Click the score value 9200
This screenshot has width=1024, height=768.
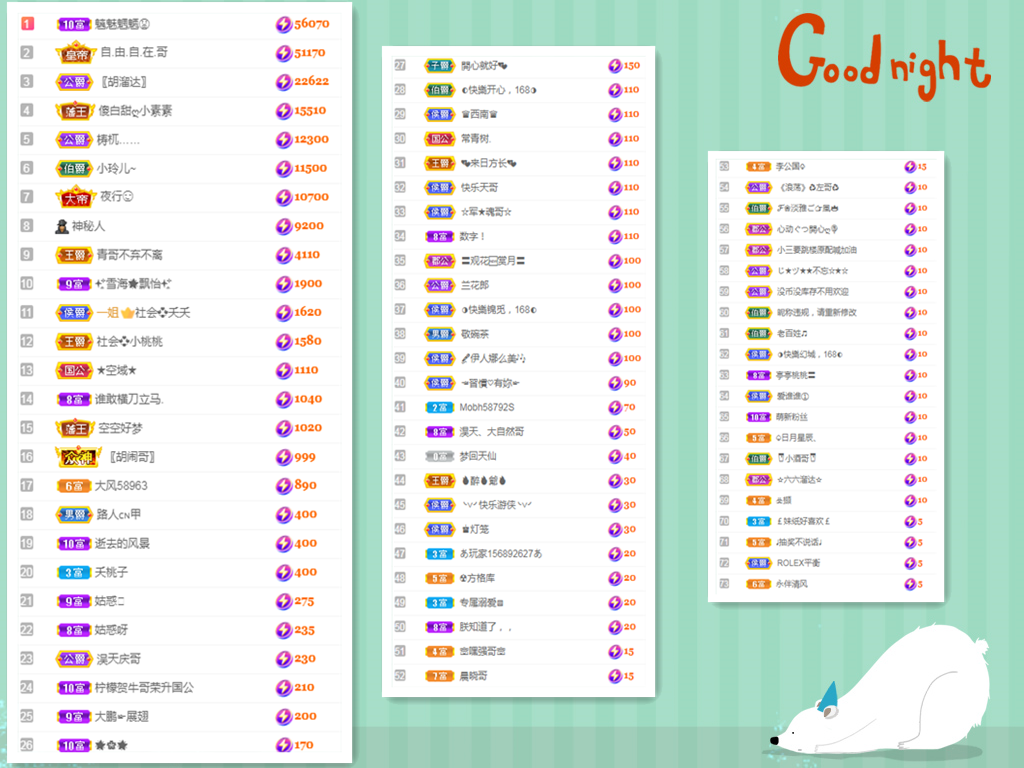(309, 226)
